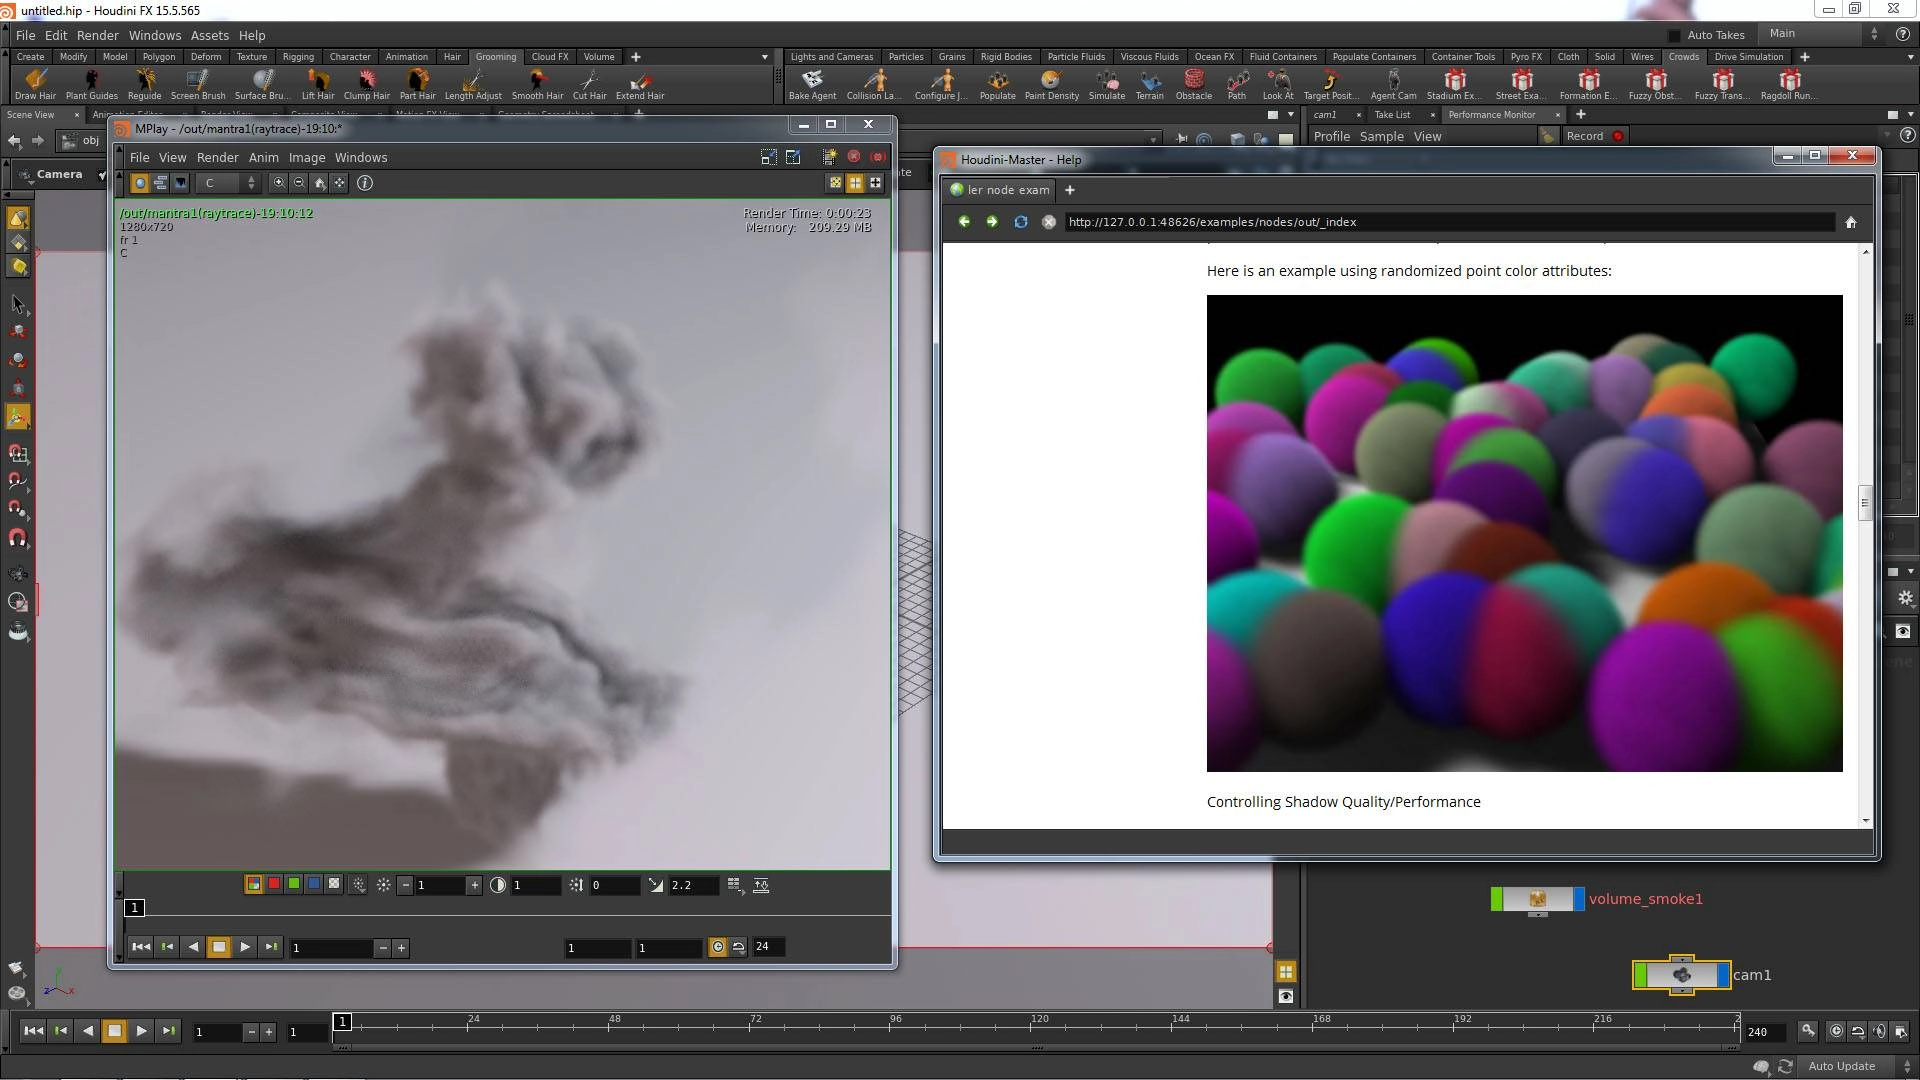Zoom in with MPlay magnifier plus icon
The height and width of the screenshot is (1080, 1920).
[279, 183]
